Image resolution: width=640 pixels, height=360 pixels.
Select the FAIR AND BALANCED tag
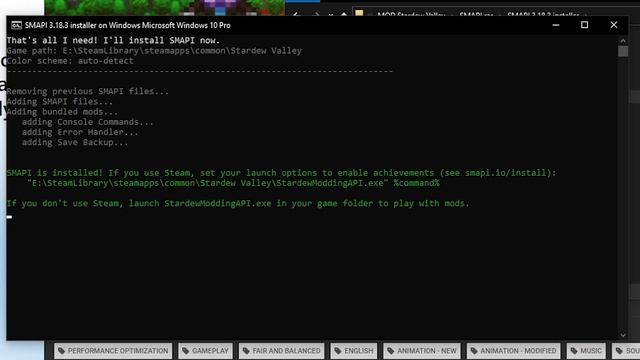[x=282, y=351]
